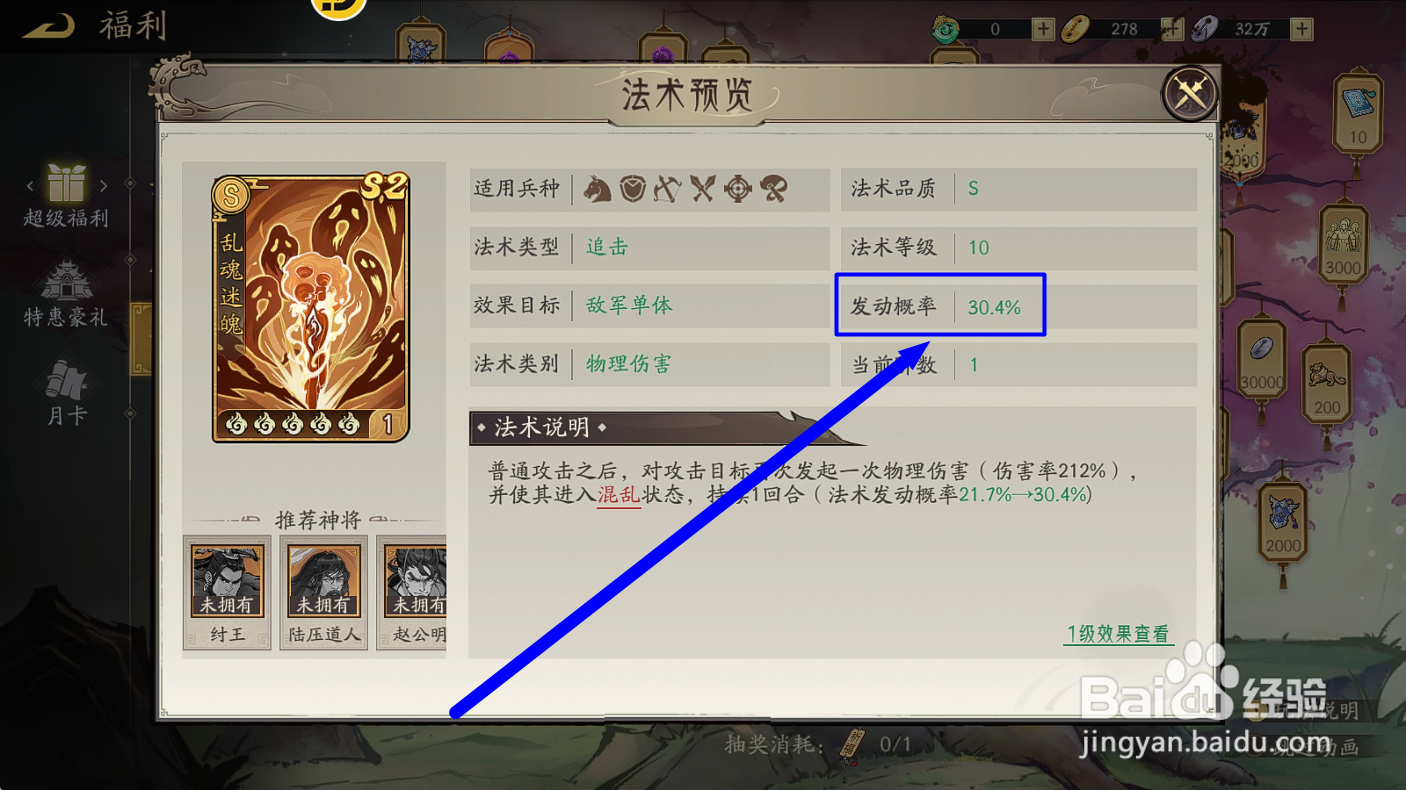Click the 1级效果查看 link
This screenshot has width=1406, height=790.
click(1118, 634)
